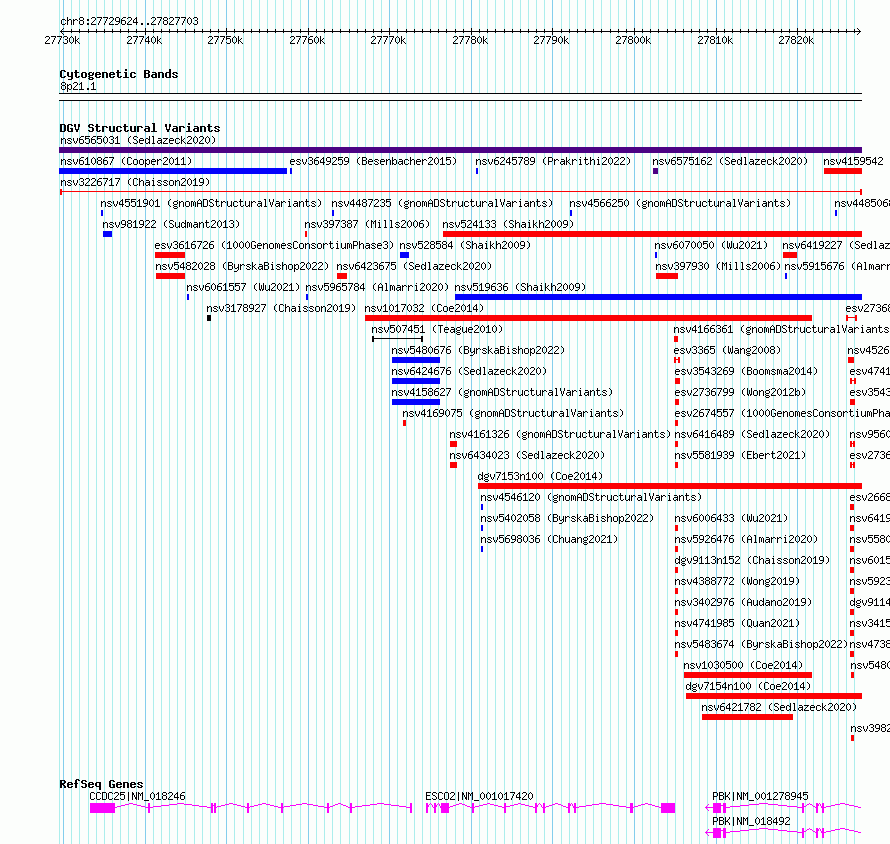Click the nsv6565031 (Sedlazeck2020) variant label
The width and height of the screenshot is (890, 844).
(x=138, y=140)
